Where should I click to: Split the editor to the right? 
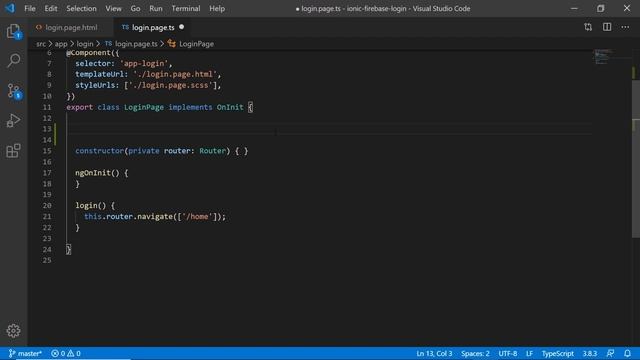click(x=607, y=27)
